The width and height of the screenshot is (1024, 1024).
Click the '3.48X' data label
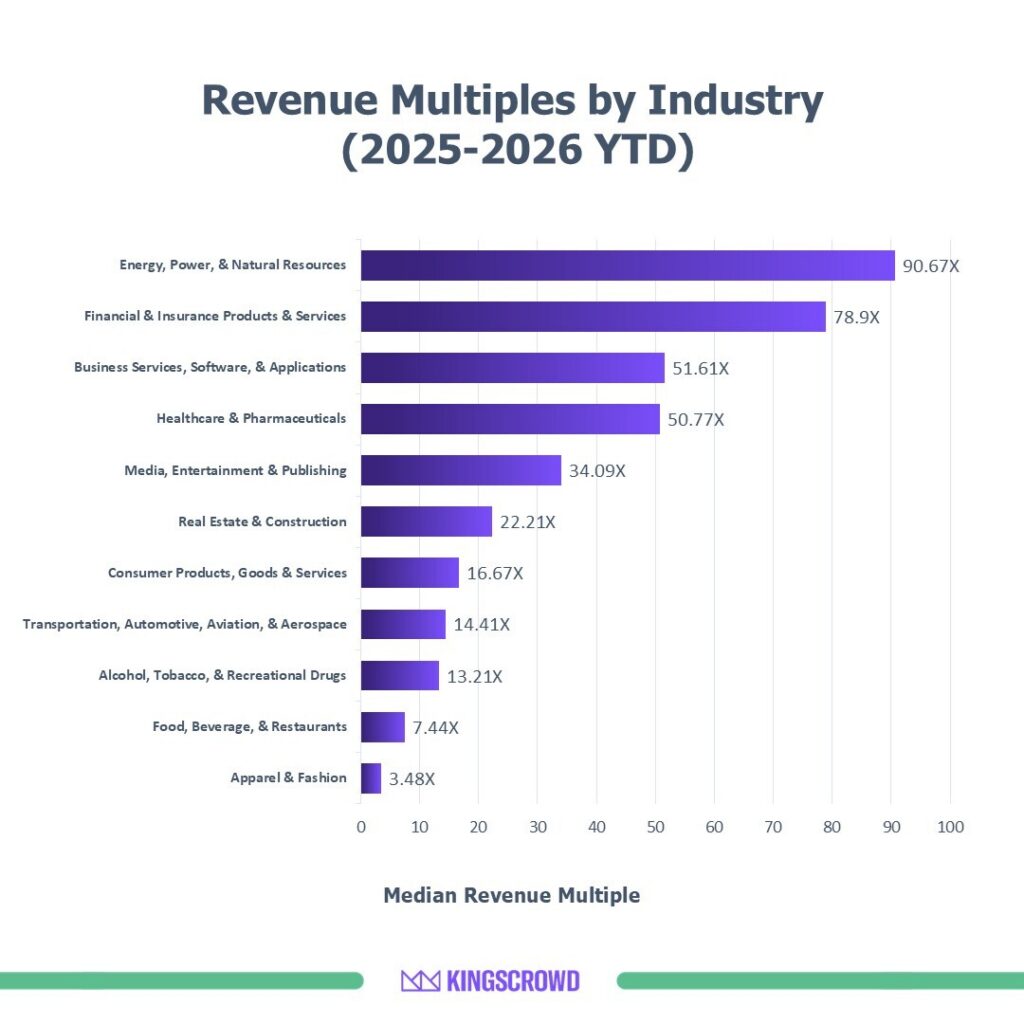411,778
